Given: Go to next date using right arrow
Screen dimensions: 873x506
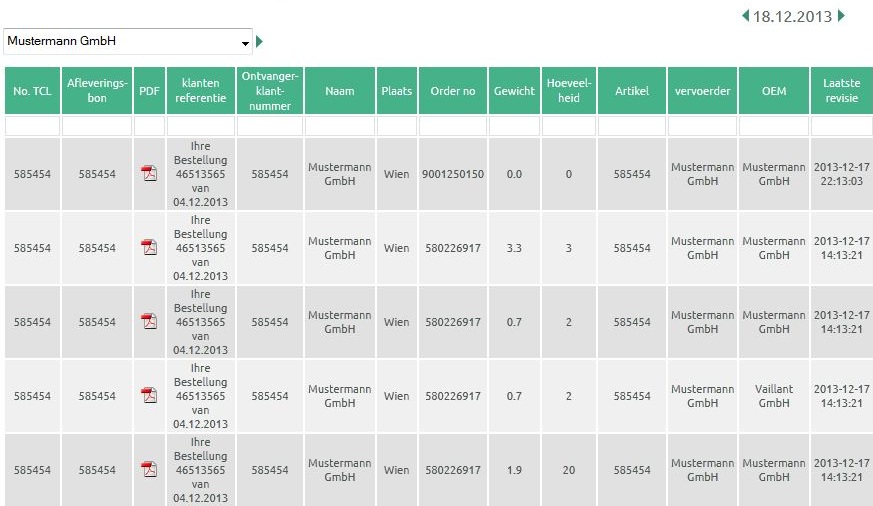Looking at the screenshot, I should [841, 16].
